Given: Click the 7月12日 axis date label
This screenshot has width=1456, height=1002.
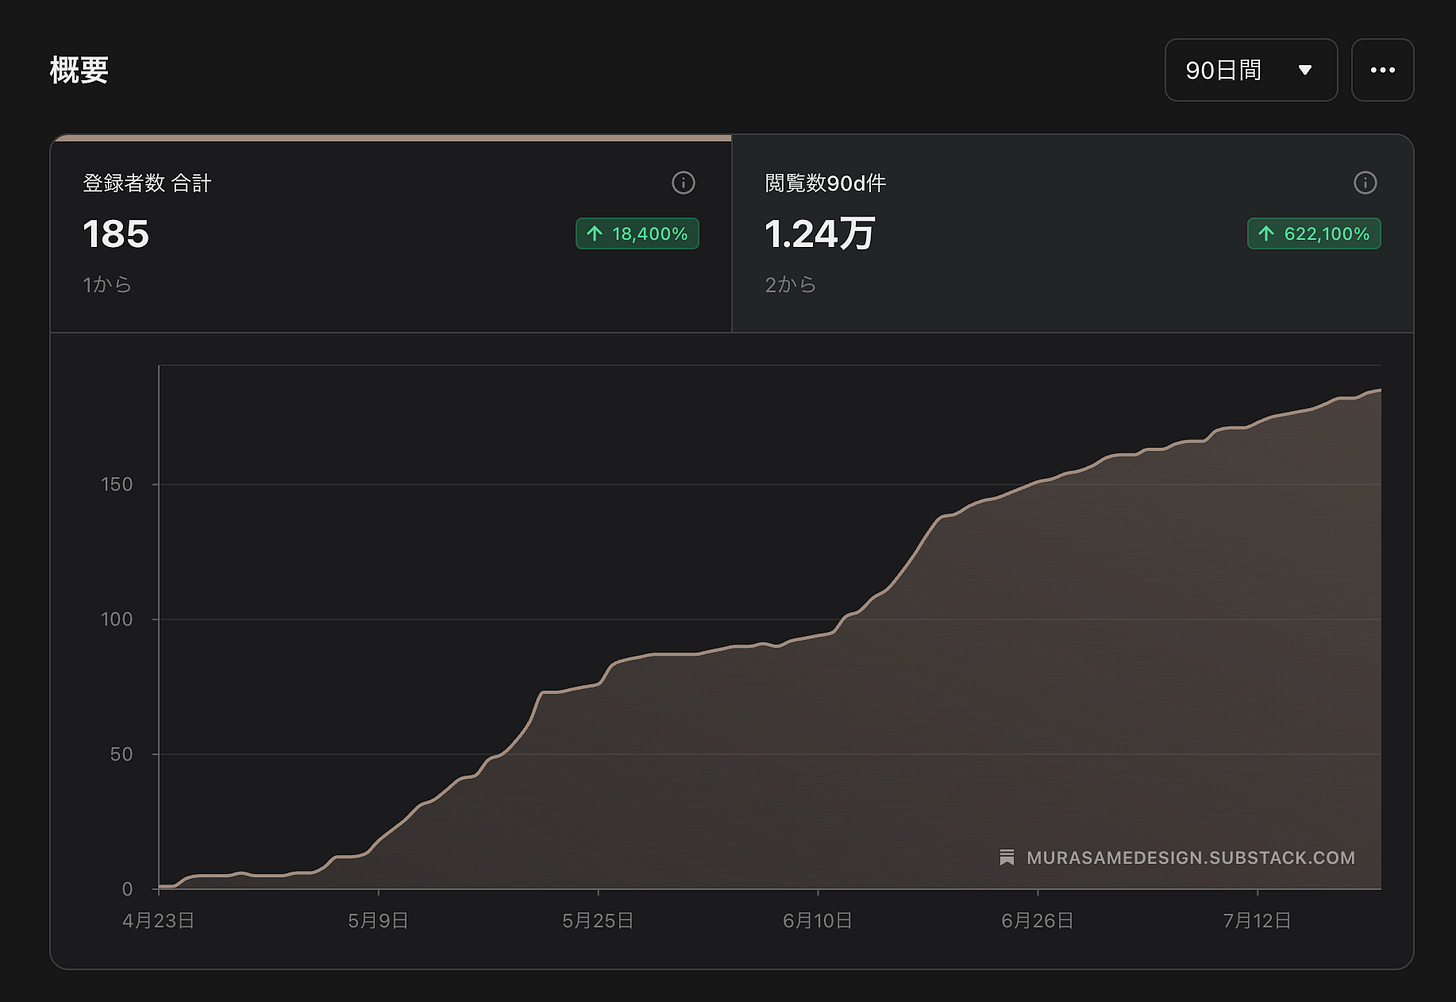Looking at the screenshot, I should coord(1257,920).
